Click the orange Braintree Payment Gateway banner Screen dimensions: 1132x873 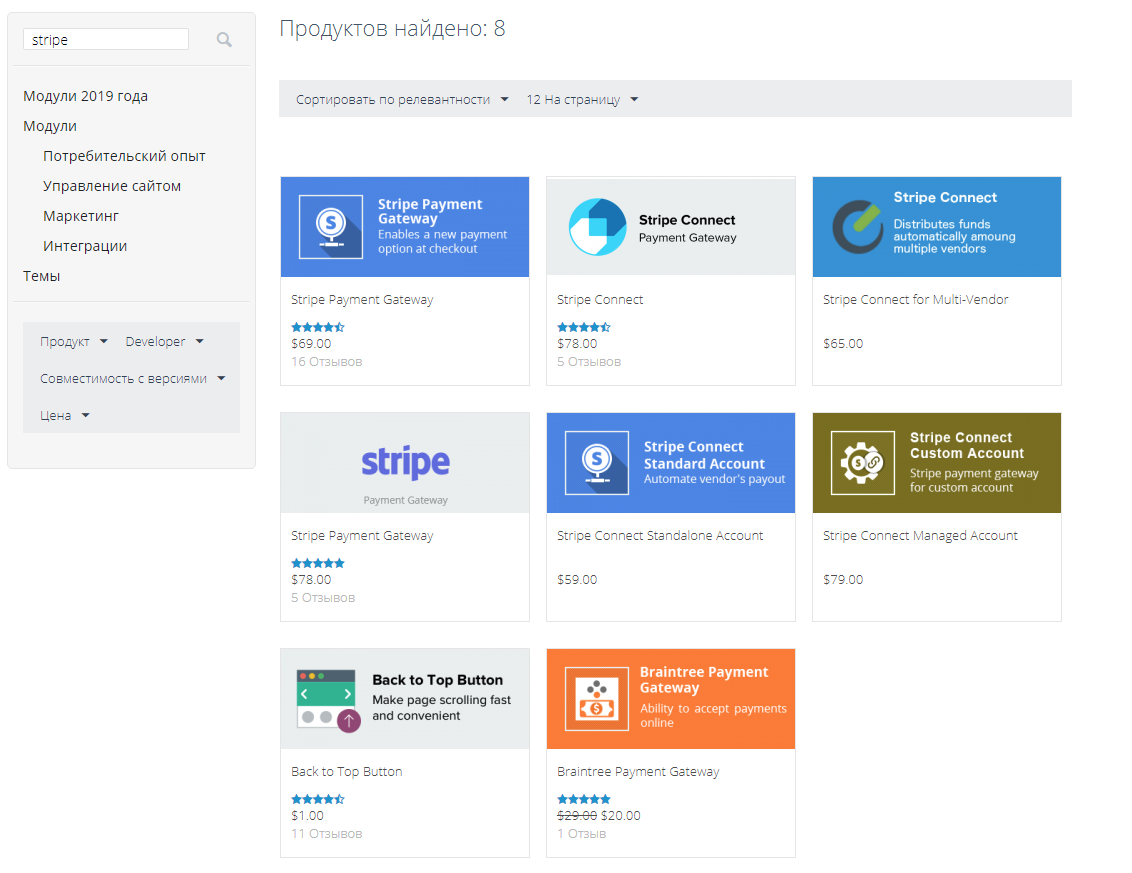(x=671, y=699)
